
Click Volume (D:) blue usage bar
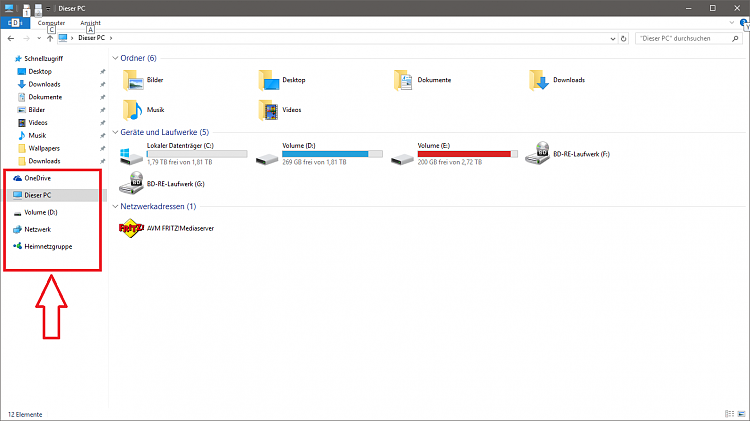332,154
